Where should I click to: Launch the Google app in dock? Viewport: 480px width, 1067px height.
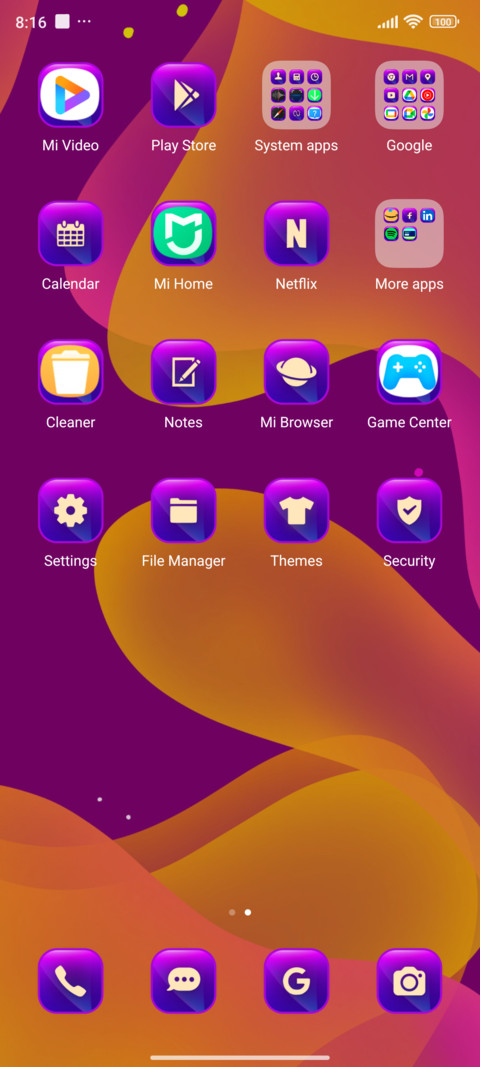click(296, 981)
